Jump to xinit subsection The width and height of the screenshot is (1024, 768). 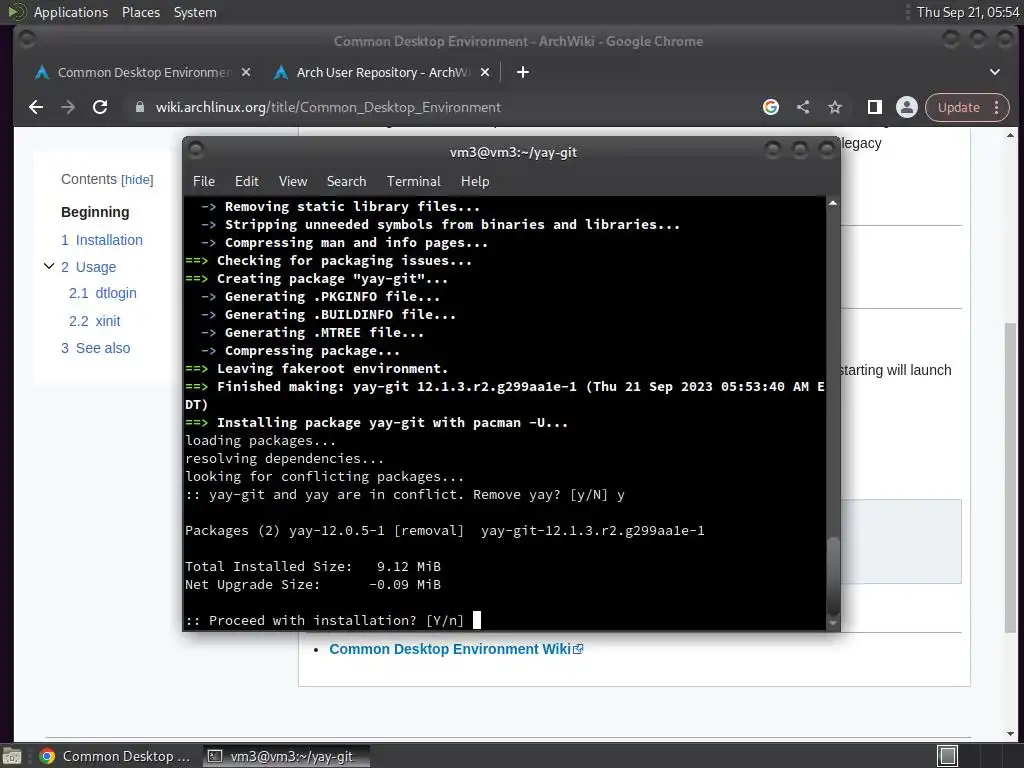pos(95,321)
